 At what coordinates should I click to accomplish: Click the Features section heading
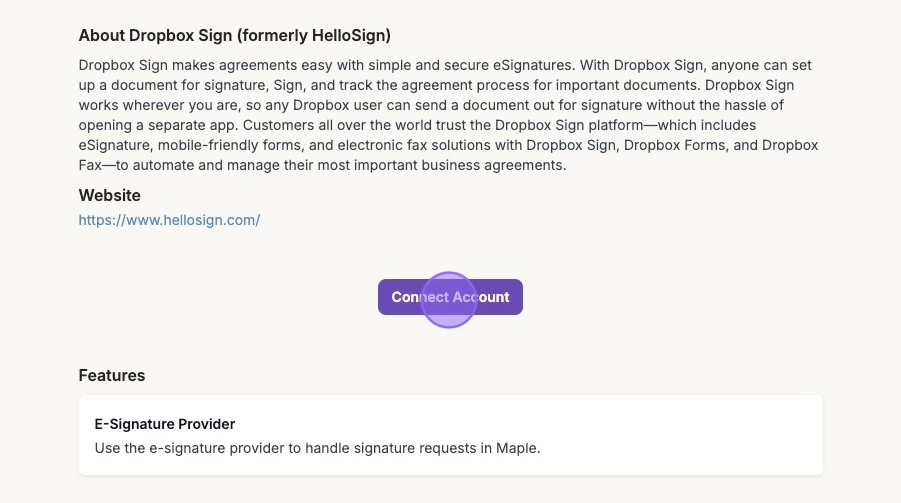(x=111, y=375)
